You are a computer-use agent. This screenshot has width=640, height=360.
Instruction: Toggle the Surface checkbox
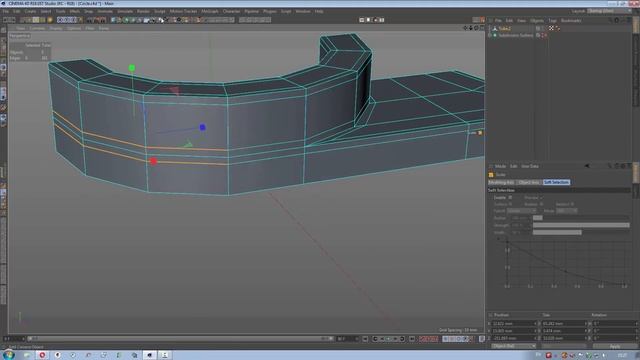pyautogui.click(x=510, y=204)
